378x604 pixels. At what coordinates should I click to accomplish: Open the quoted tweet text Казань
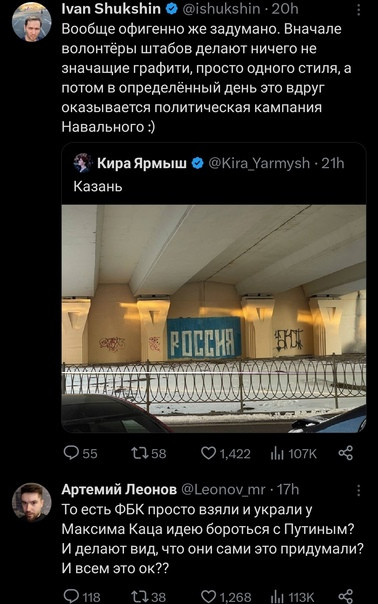coord(98,186)
